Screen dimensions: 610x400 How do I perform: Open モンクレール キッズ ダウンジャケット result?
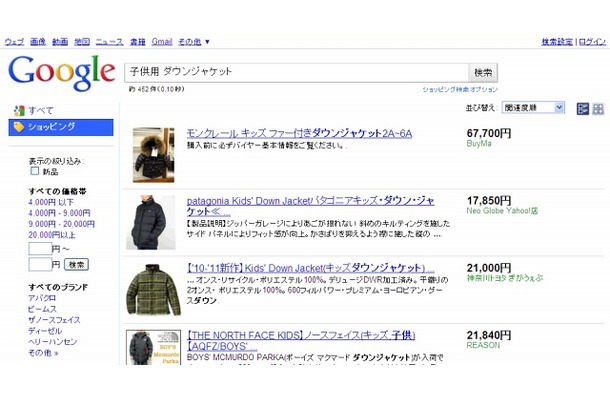(x=299, y=133)
